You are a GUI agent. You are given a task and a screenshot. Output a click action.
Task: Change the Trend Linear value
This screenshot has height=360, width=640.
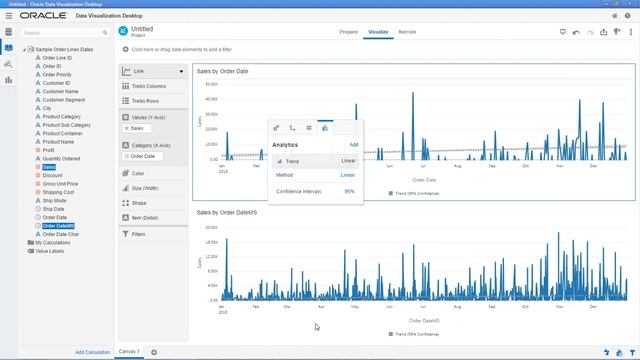[348, 161]
